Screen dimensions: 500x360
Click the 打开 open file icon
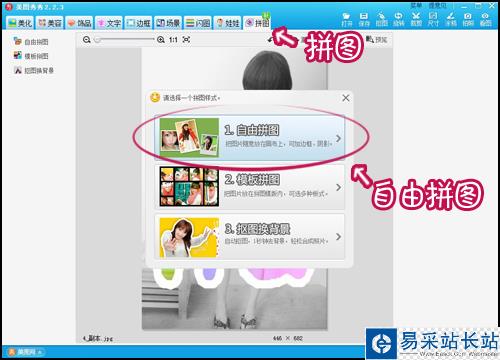(347, 19)
